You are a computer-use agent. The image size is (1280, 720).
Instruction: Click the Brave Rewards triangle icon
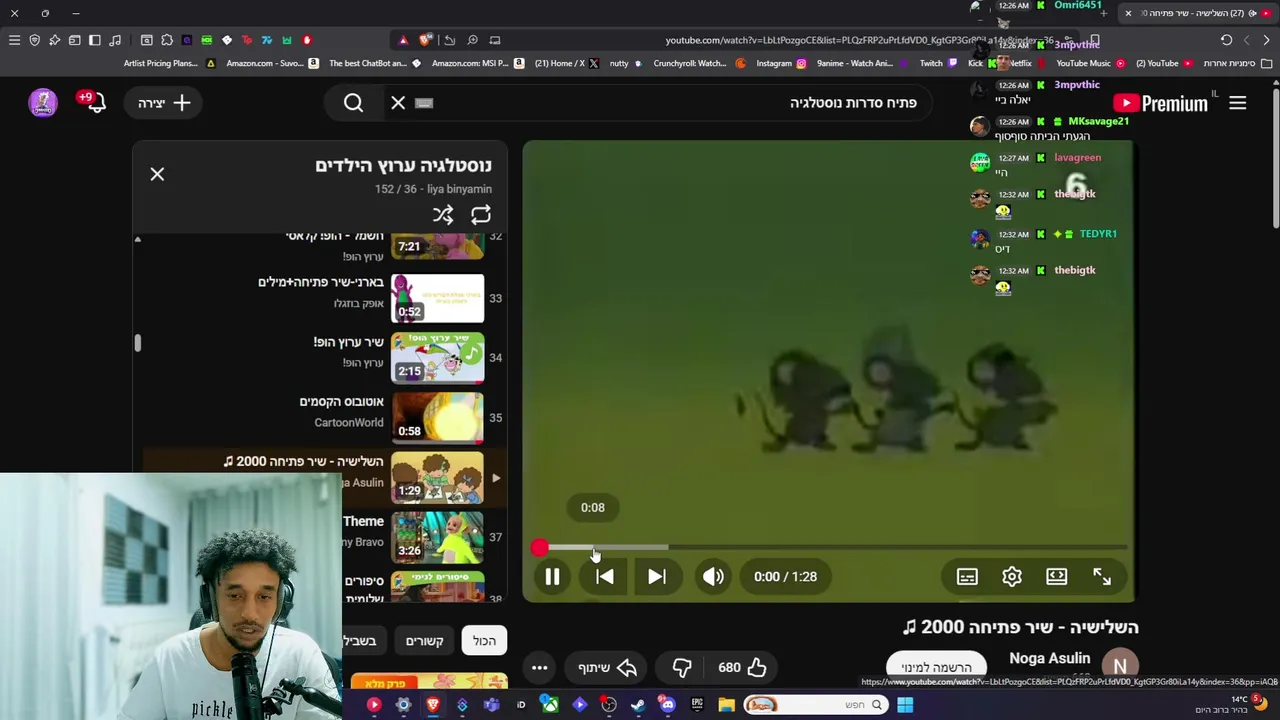[403, 40]
